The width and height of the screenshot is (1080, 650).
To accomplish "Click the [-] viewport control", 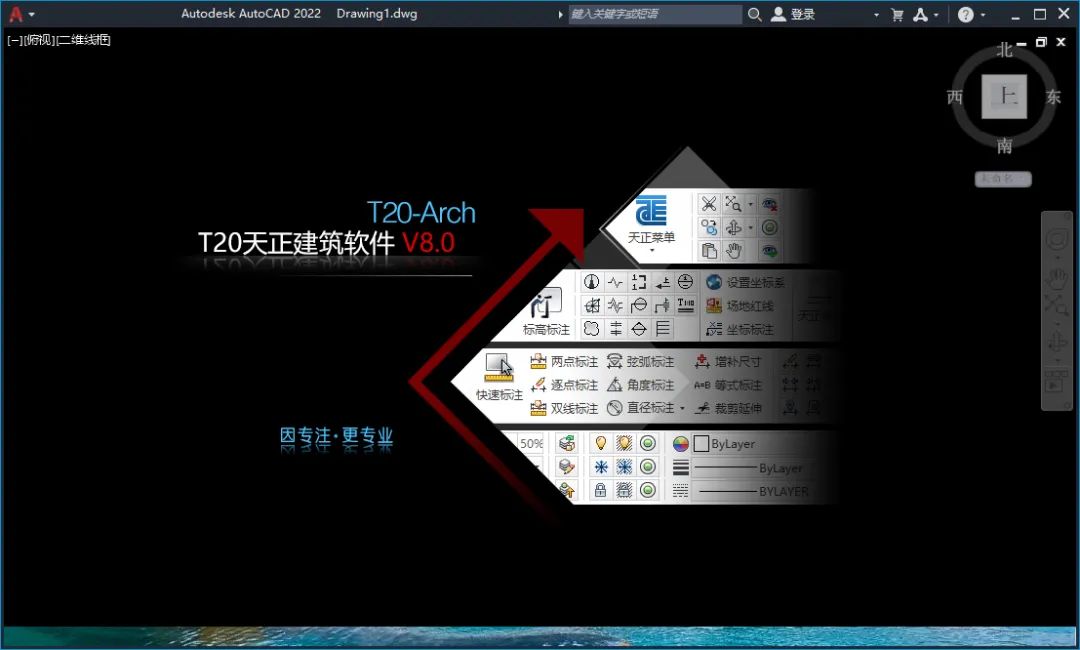I will [14, 40].
